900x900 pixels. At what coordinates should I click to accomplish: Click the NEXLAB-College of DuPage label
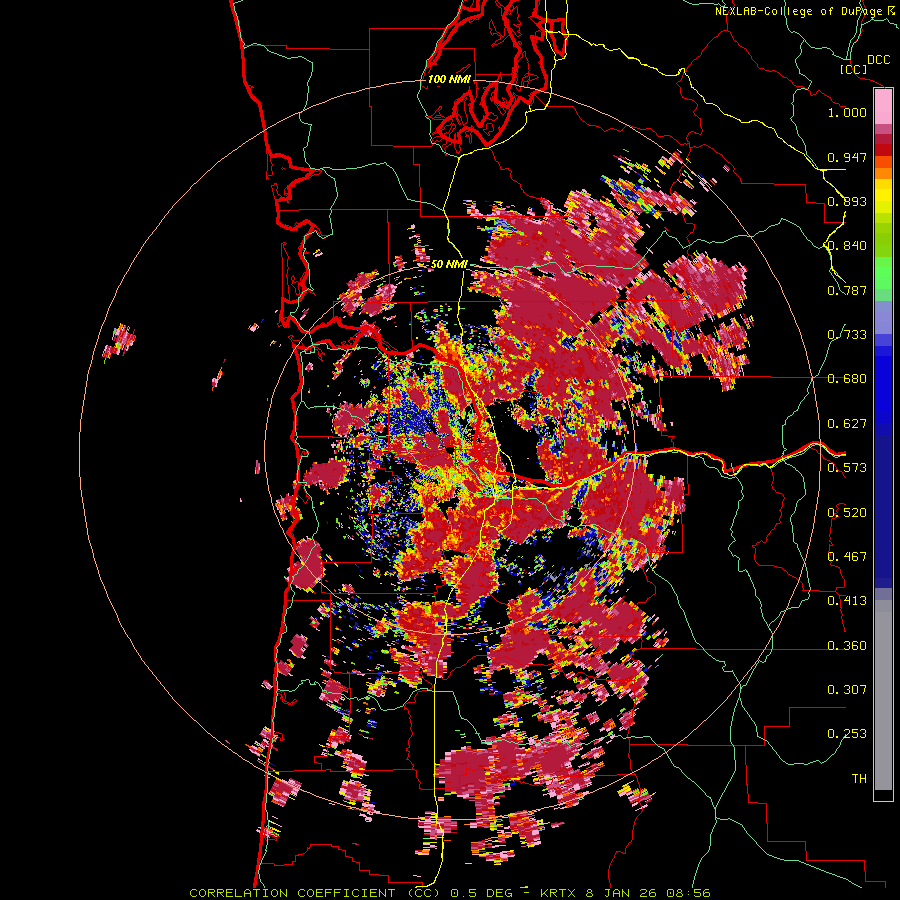click(x=799, y=11)
